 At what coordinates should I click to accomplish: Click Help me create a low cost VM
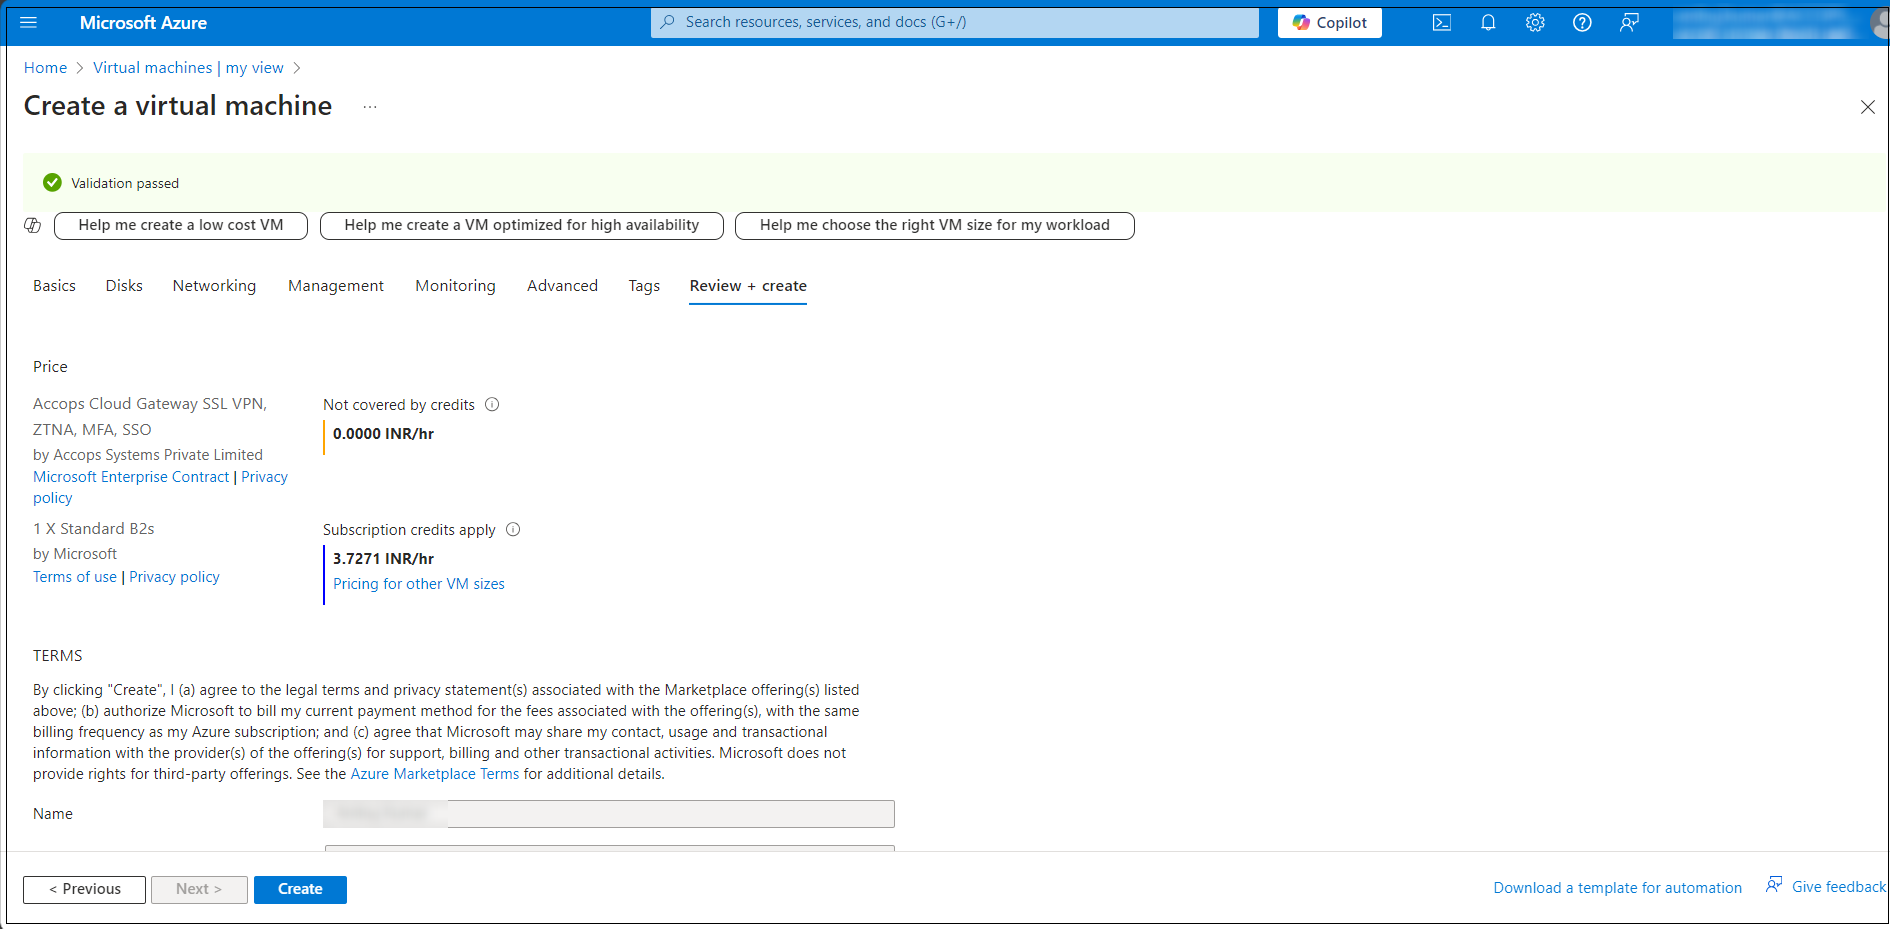tap(181, 226)
